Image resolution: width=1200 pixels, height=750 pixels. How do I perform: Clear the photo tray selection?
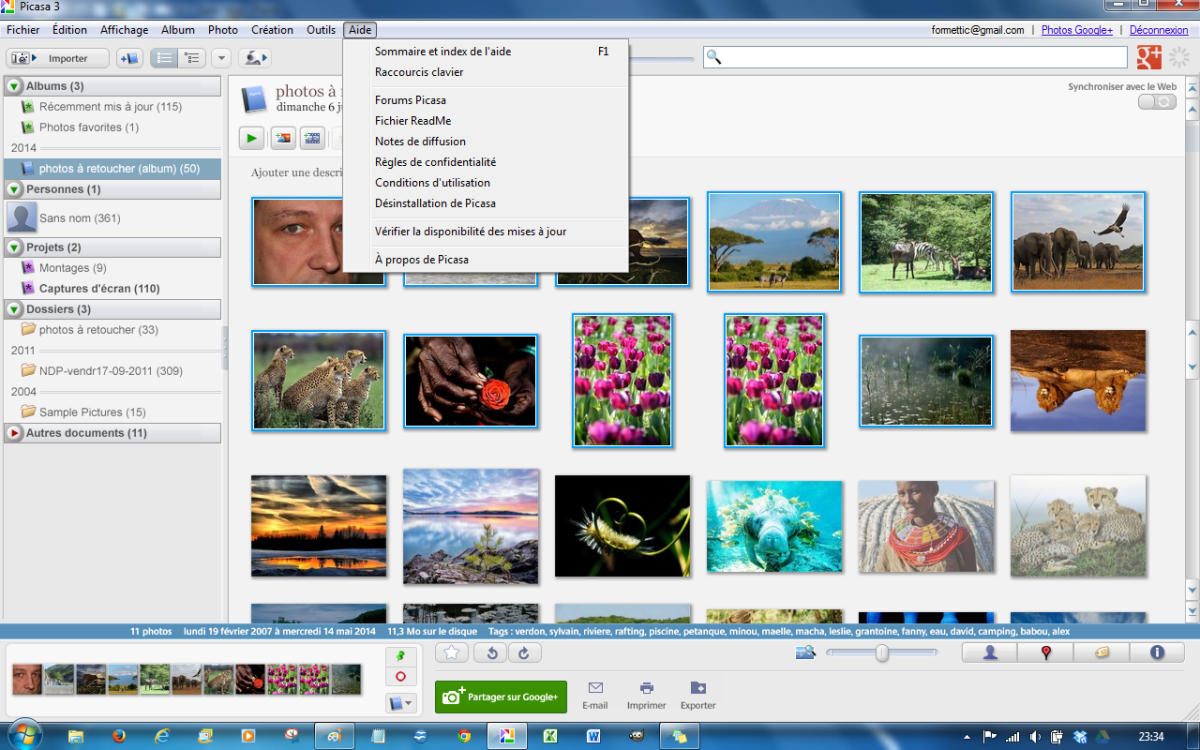pos(400,677)
